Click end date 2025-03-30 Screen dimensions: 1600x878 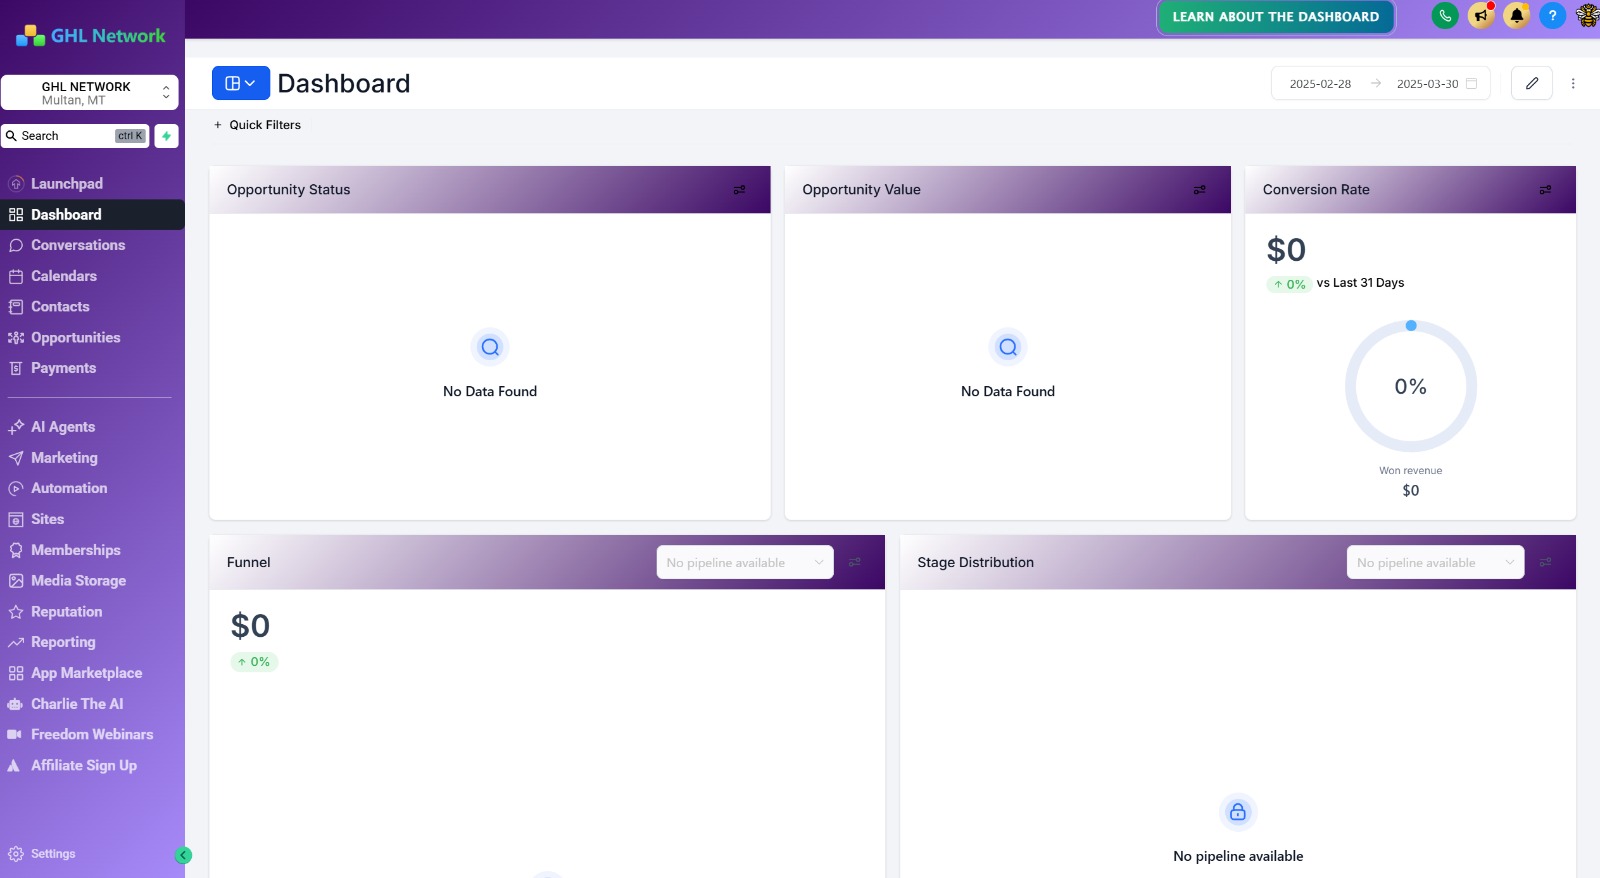click(x=1427, y=84)
